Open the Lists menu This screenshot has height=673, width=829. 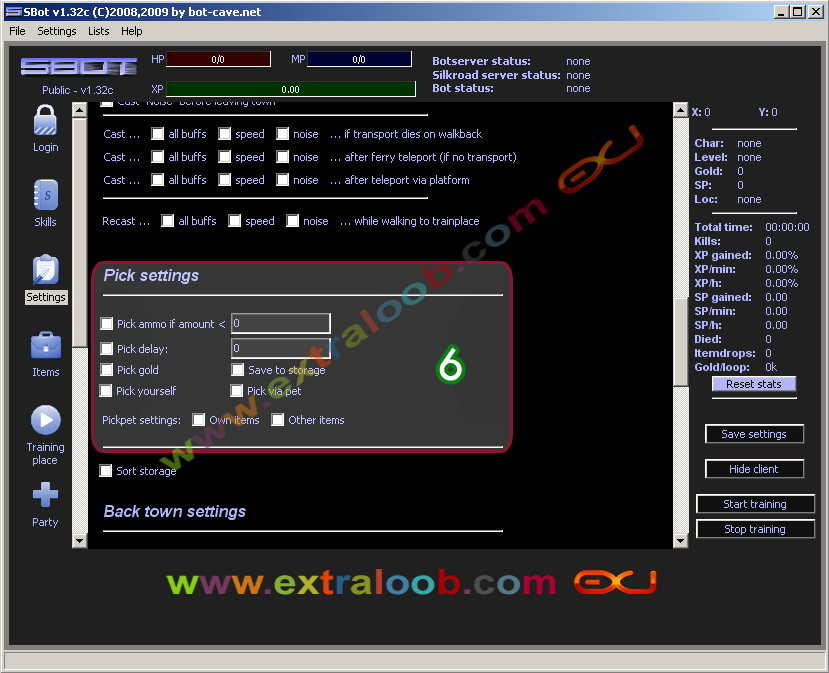98,31
